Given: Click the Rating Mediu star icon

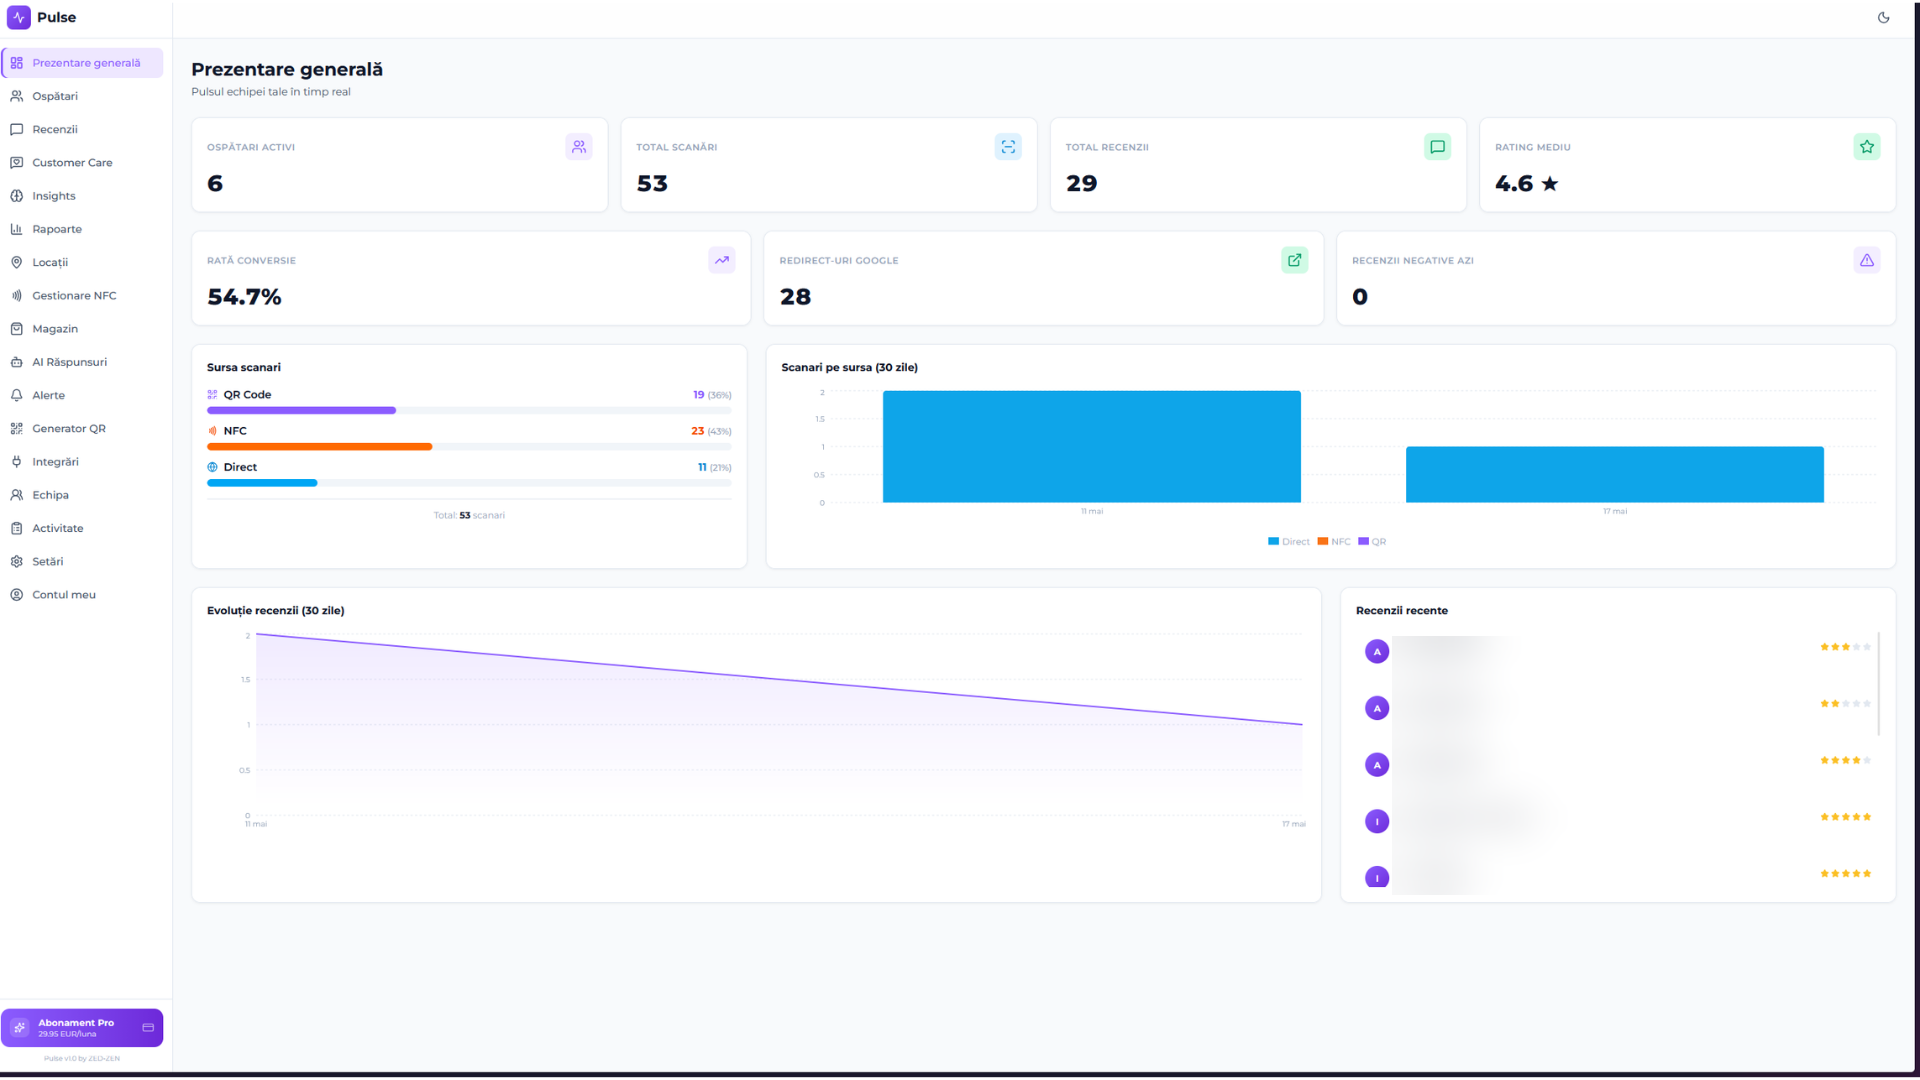Looking at the screenshot, I should pos(1867,147).
